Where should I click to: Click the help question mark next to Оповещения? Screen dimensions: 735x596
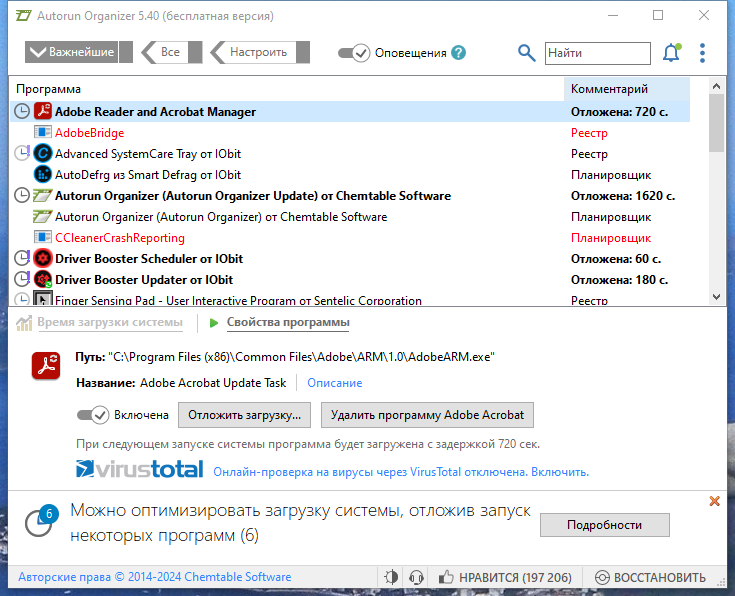pyautogui.click(x=458, y=53)
